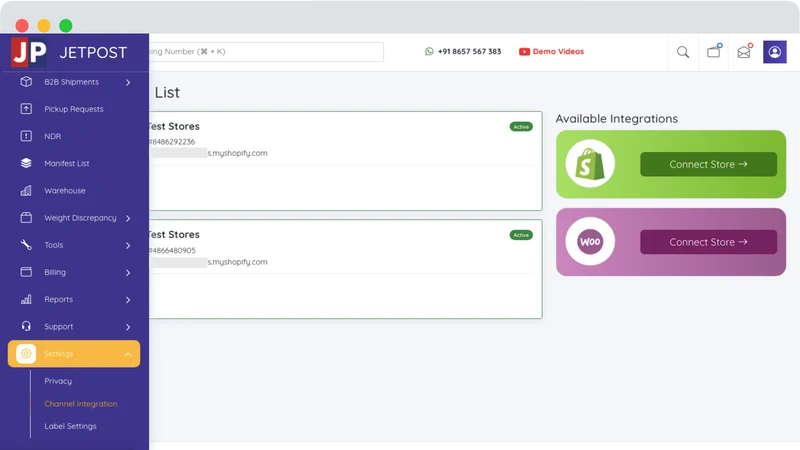This screenshot has width=800, height=450.
Task: Click the Shopify bag logo
Action: click(x=590, y=164)
